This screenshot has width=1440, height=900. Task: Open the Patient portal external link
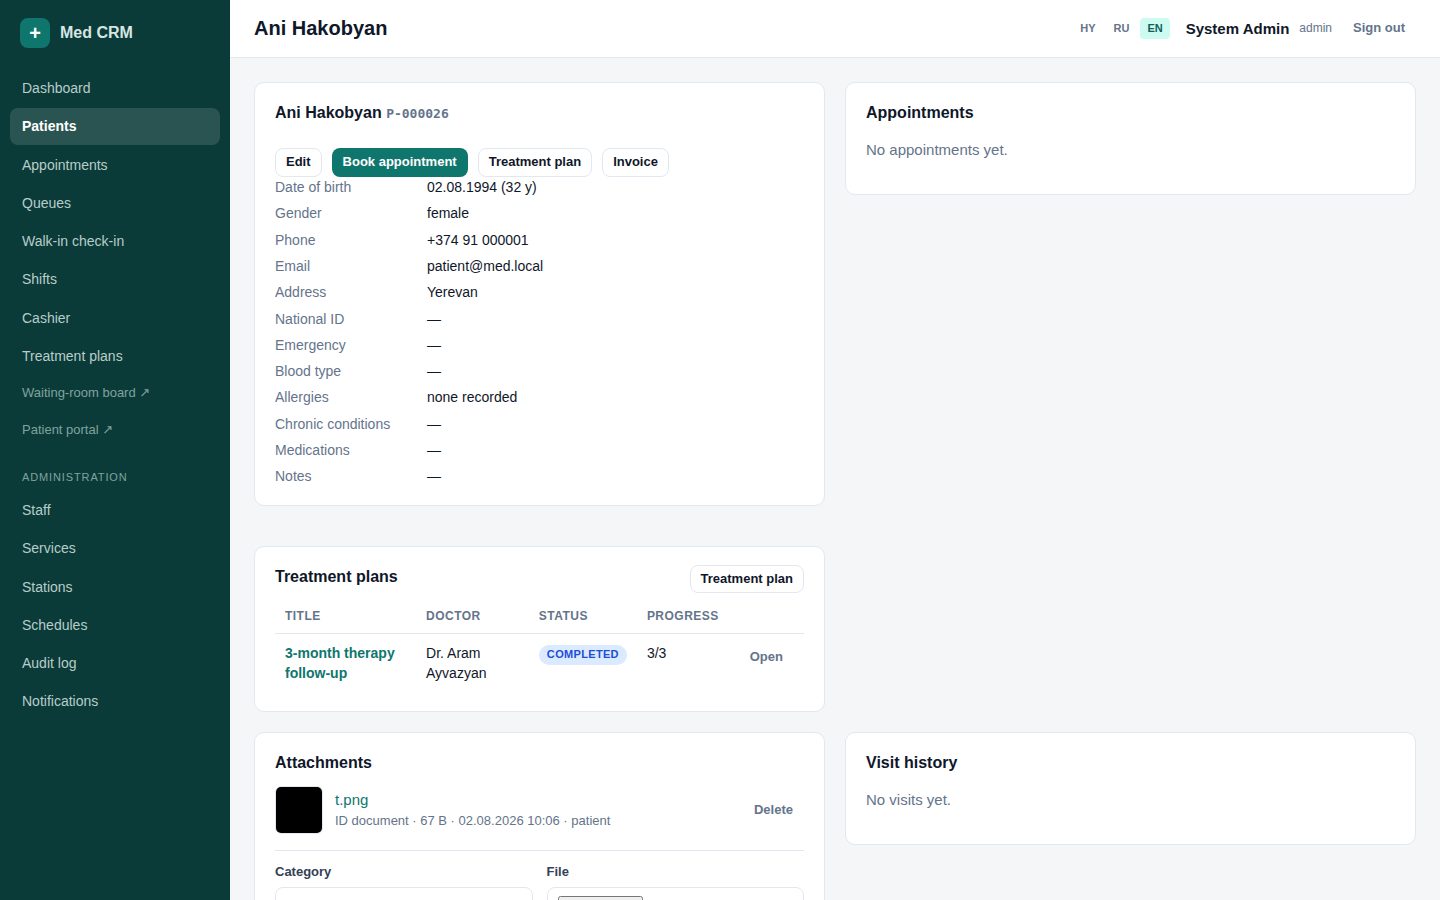(115, 430)
